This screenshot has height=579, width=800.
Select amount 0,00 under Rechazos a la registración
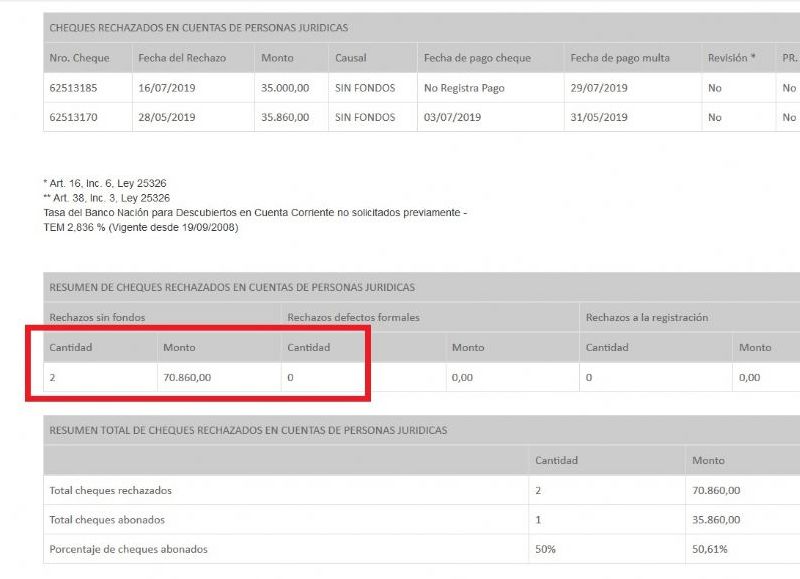coord(749,377)
